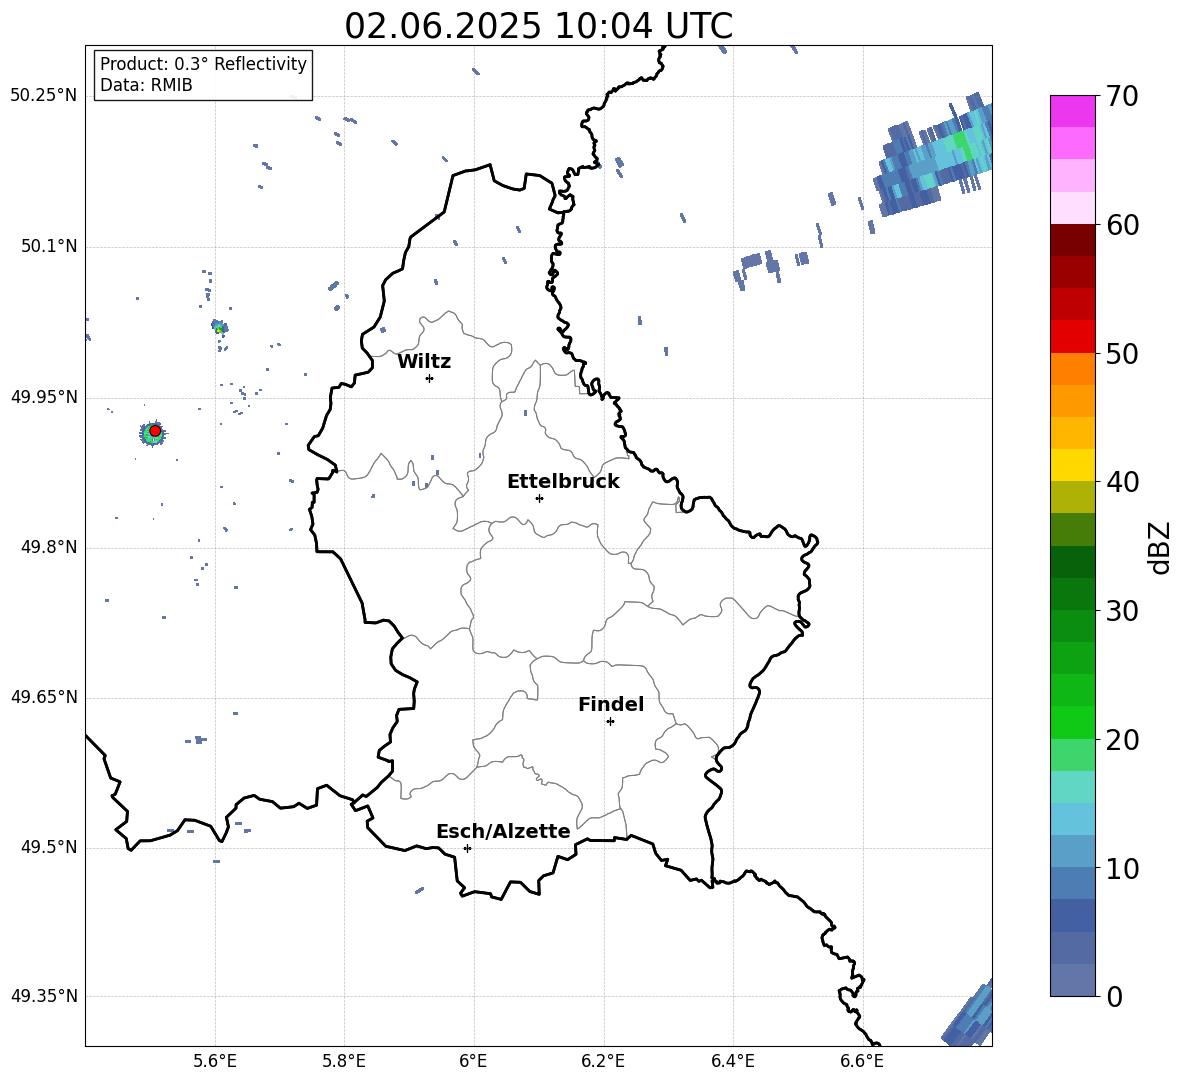Click the 49.8°N latitude label

[49, 547]
